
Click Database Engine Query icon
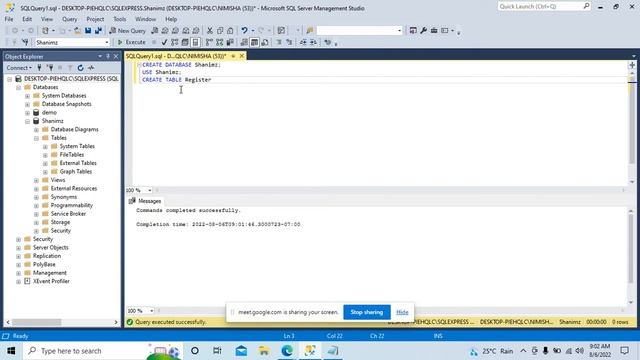155,31
